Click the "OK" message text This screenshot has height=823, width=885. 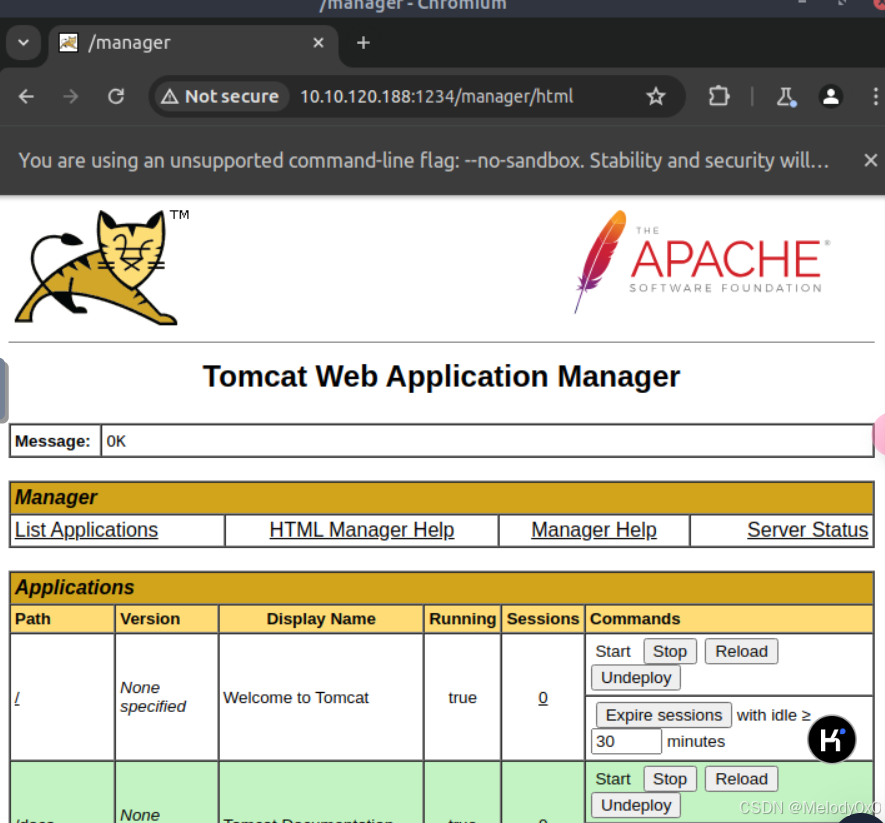click(116, 441)
